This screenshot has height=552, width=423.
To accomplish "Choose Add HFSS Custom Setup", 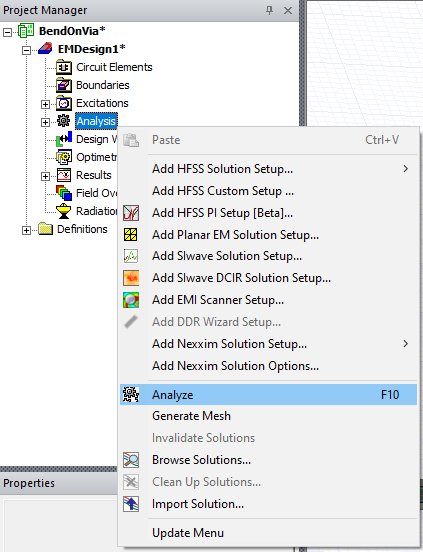I will 269,191.
